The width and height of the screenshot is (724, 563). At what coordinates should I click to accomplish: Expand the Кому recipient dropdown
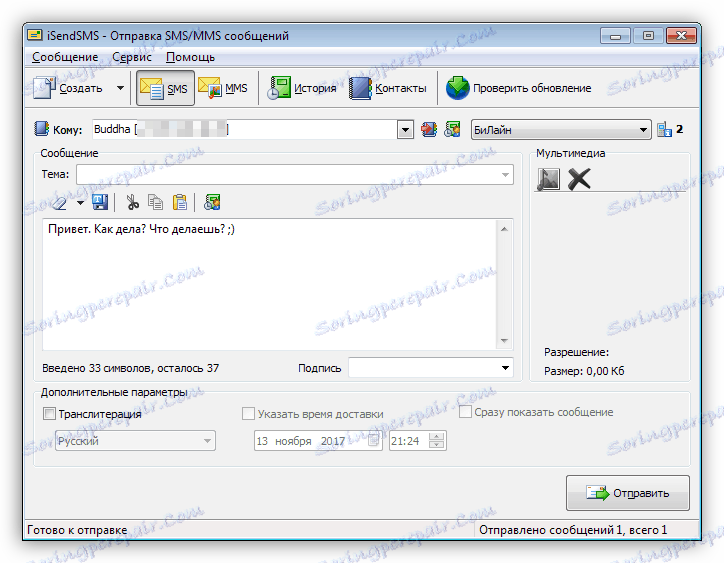coord(405,130)
